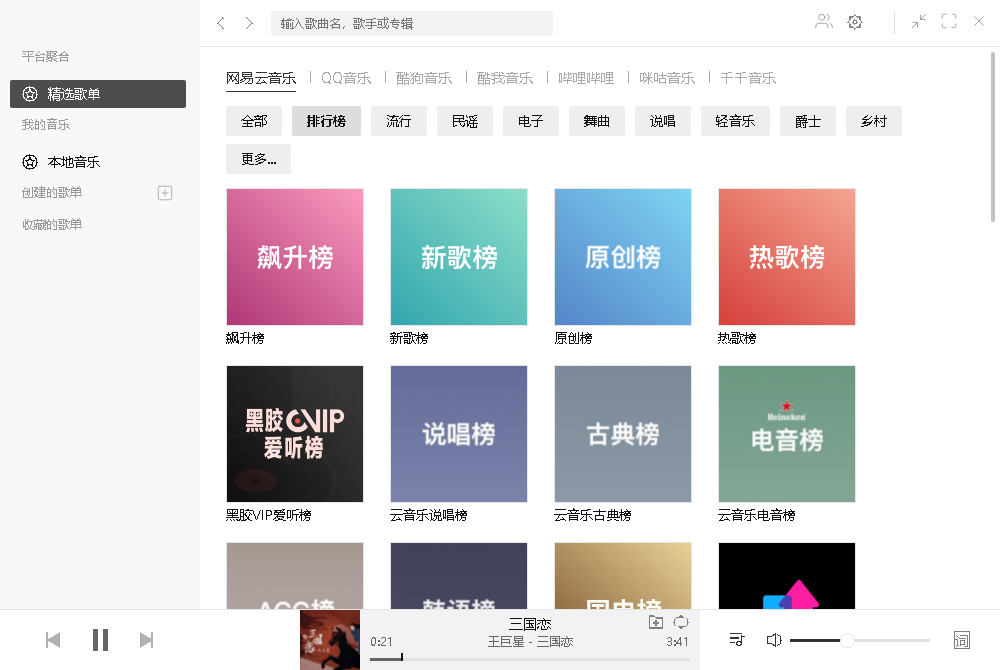
Task: Click the now playing album cover
Action: point(330,640)
